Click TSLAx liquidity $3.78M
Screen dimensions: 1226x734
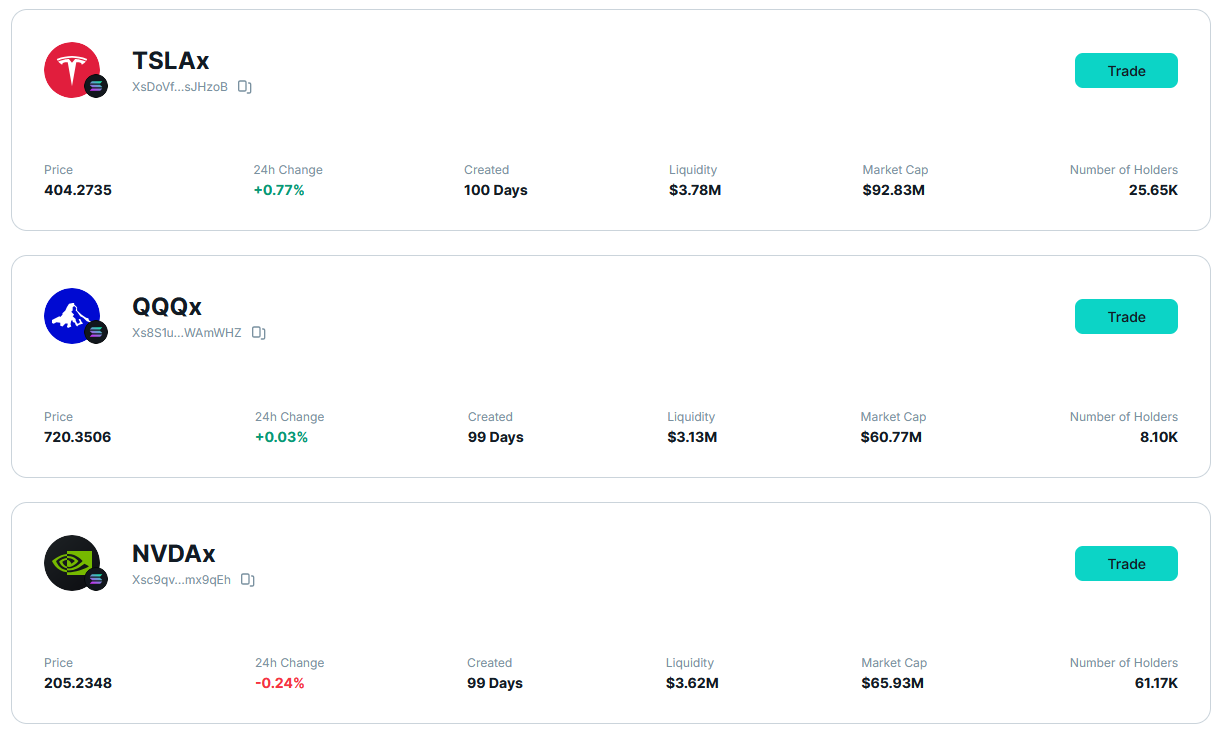tap(695, 190)
